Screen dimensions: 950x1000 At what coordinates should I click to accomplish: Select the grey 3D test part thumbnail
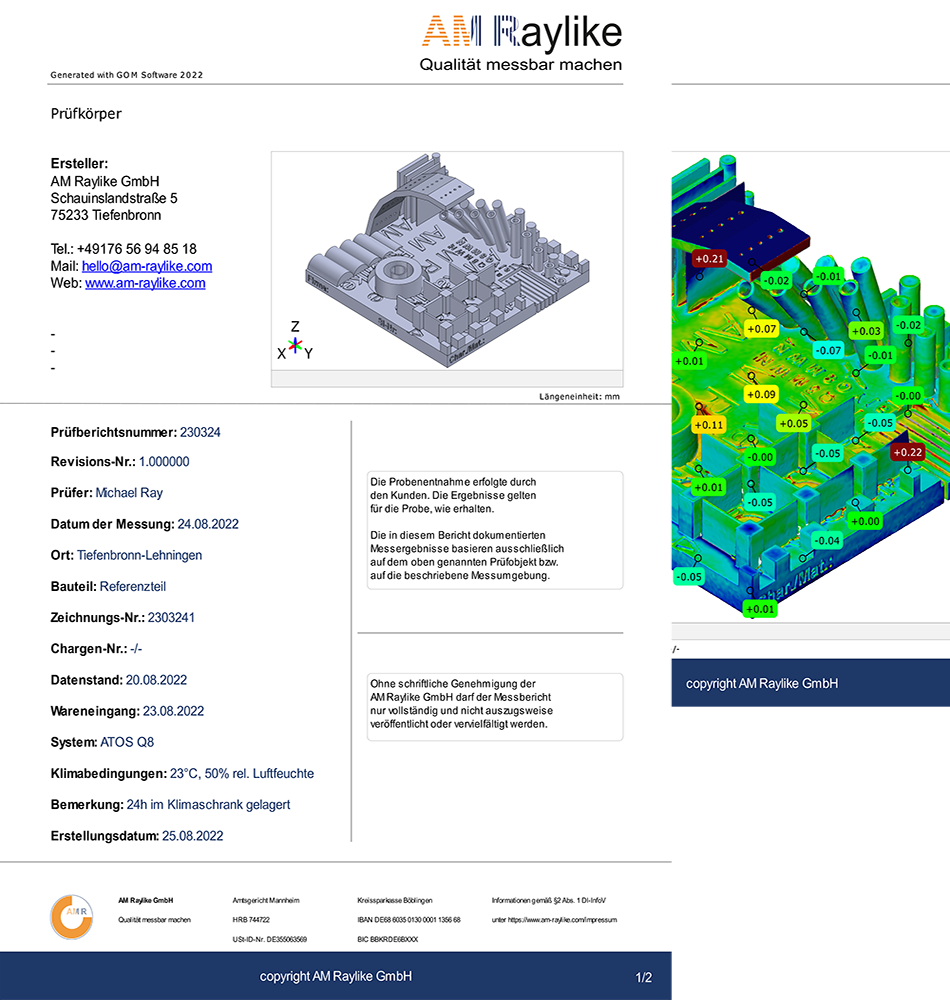[x=447, y=260]
